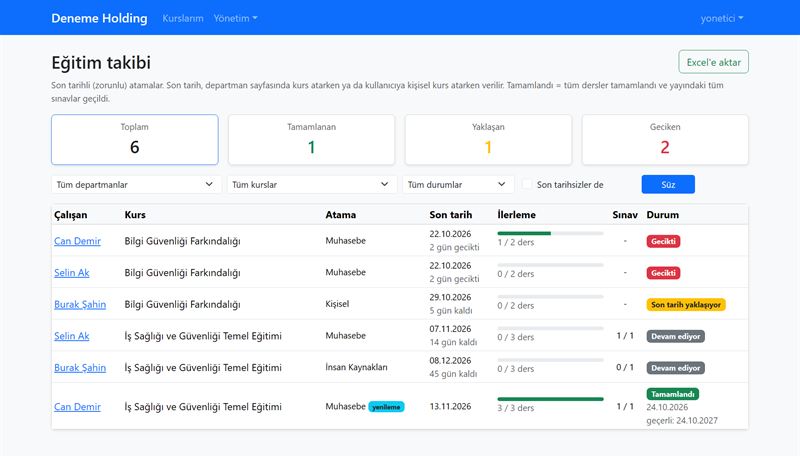Click the 08.12.2026 date cell
Screen dimensions: 800x456
[450, 361]
